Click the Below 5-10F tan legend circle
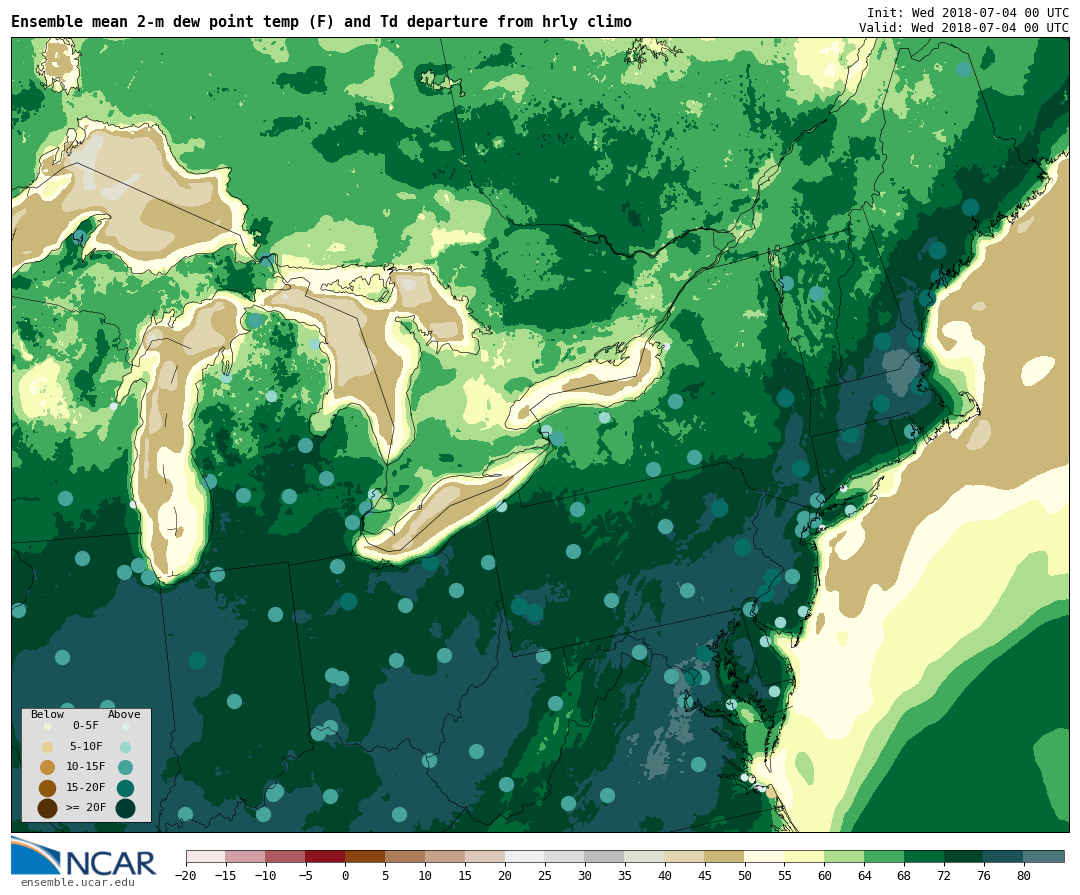Viewport: 1080px width, 895px height. click(x=47, y=747)
